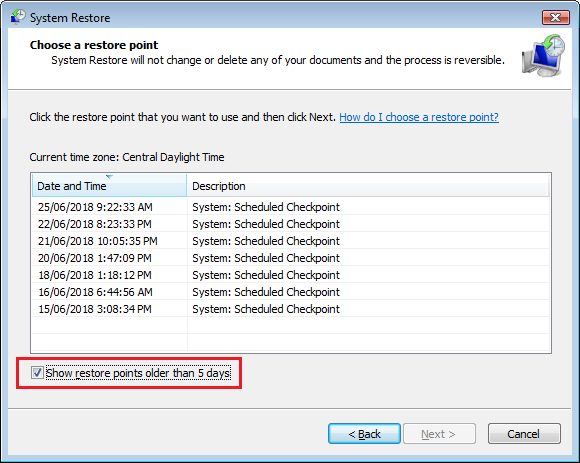The image size is (580, 463).
Task: Uncheck Show restore points older than 5 days
Action: (37, 372)
